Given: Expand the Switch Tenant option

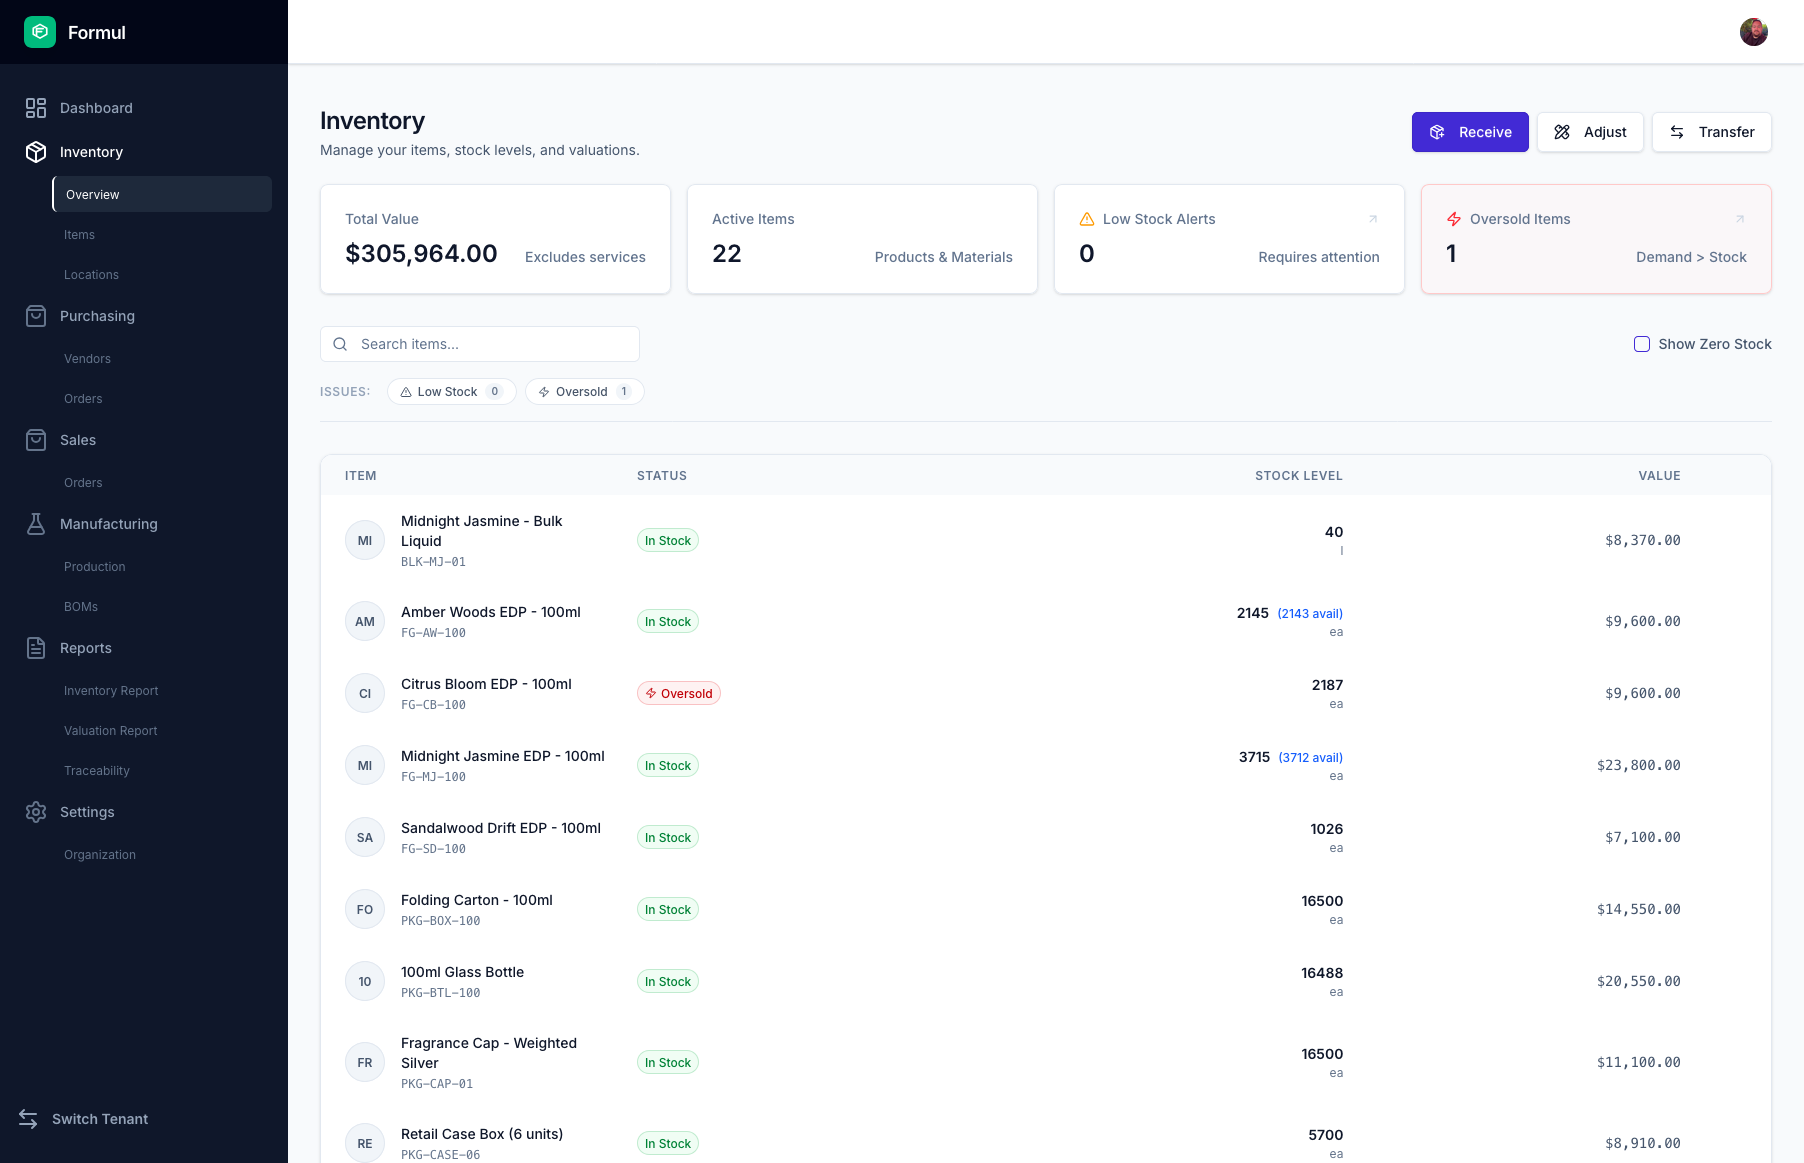Looking at the screenshot, I should [100, 1119].
